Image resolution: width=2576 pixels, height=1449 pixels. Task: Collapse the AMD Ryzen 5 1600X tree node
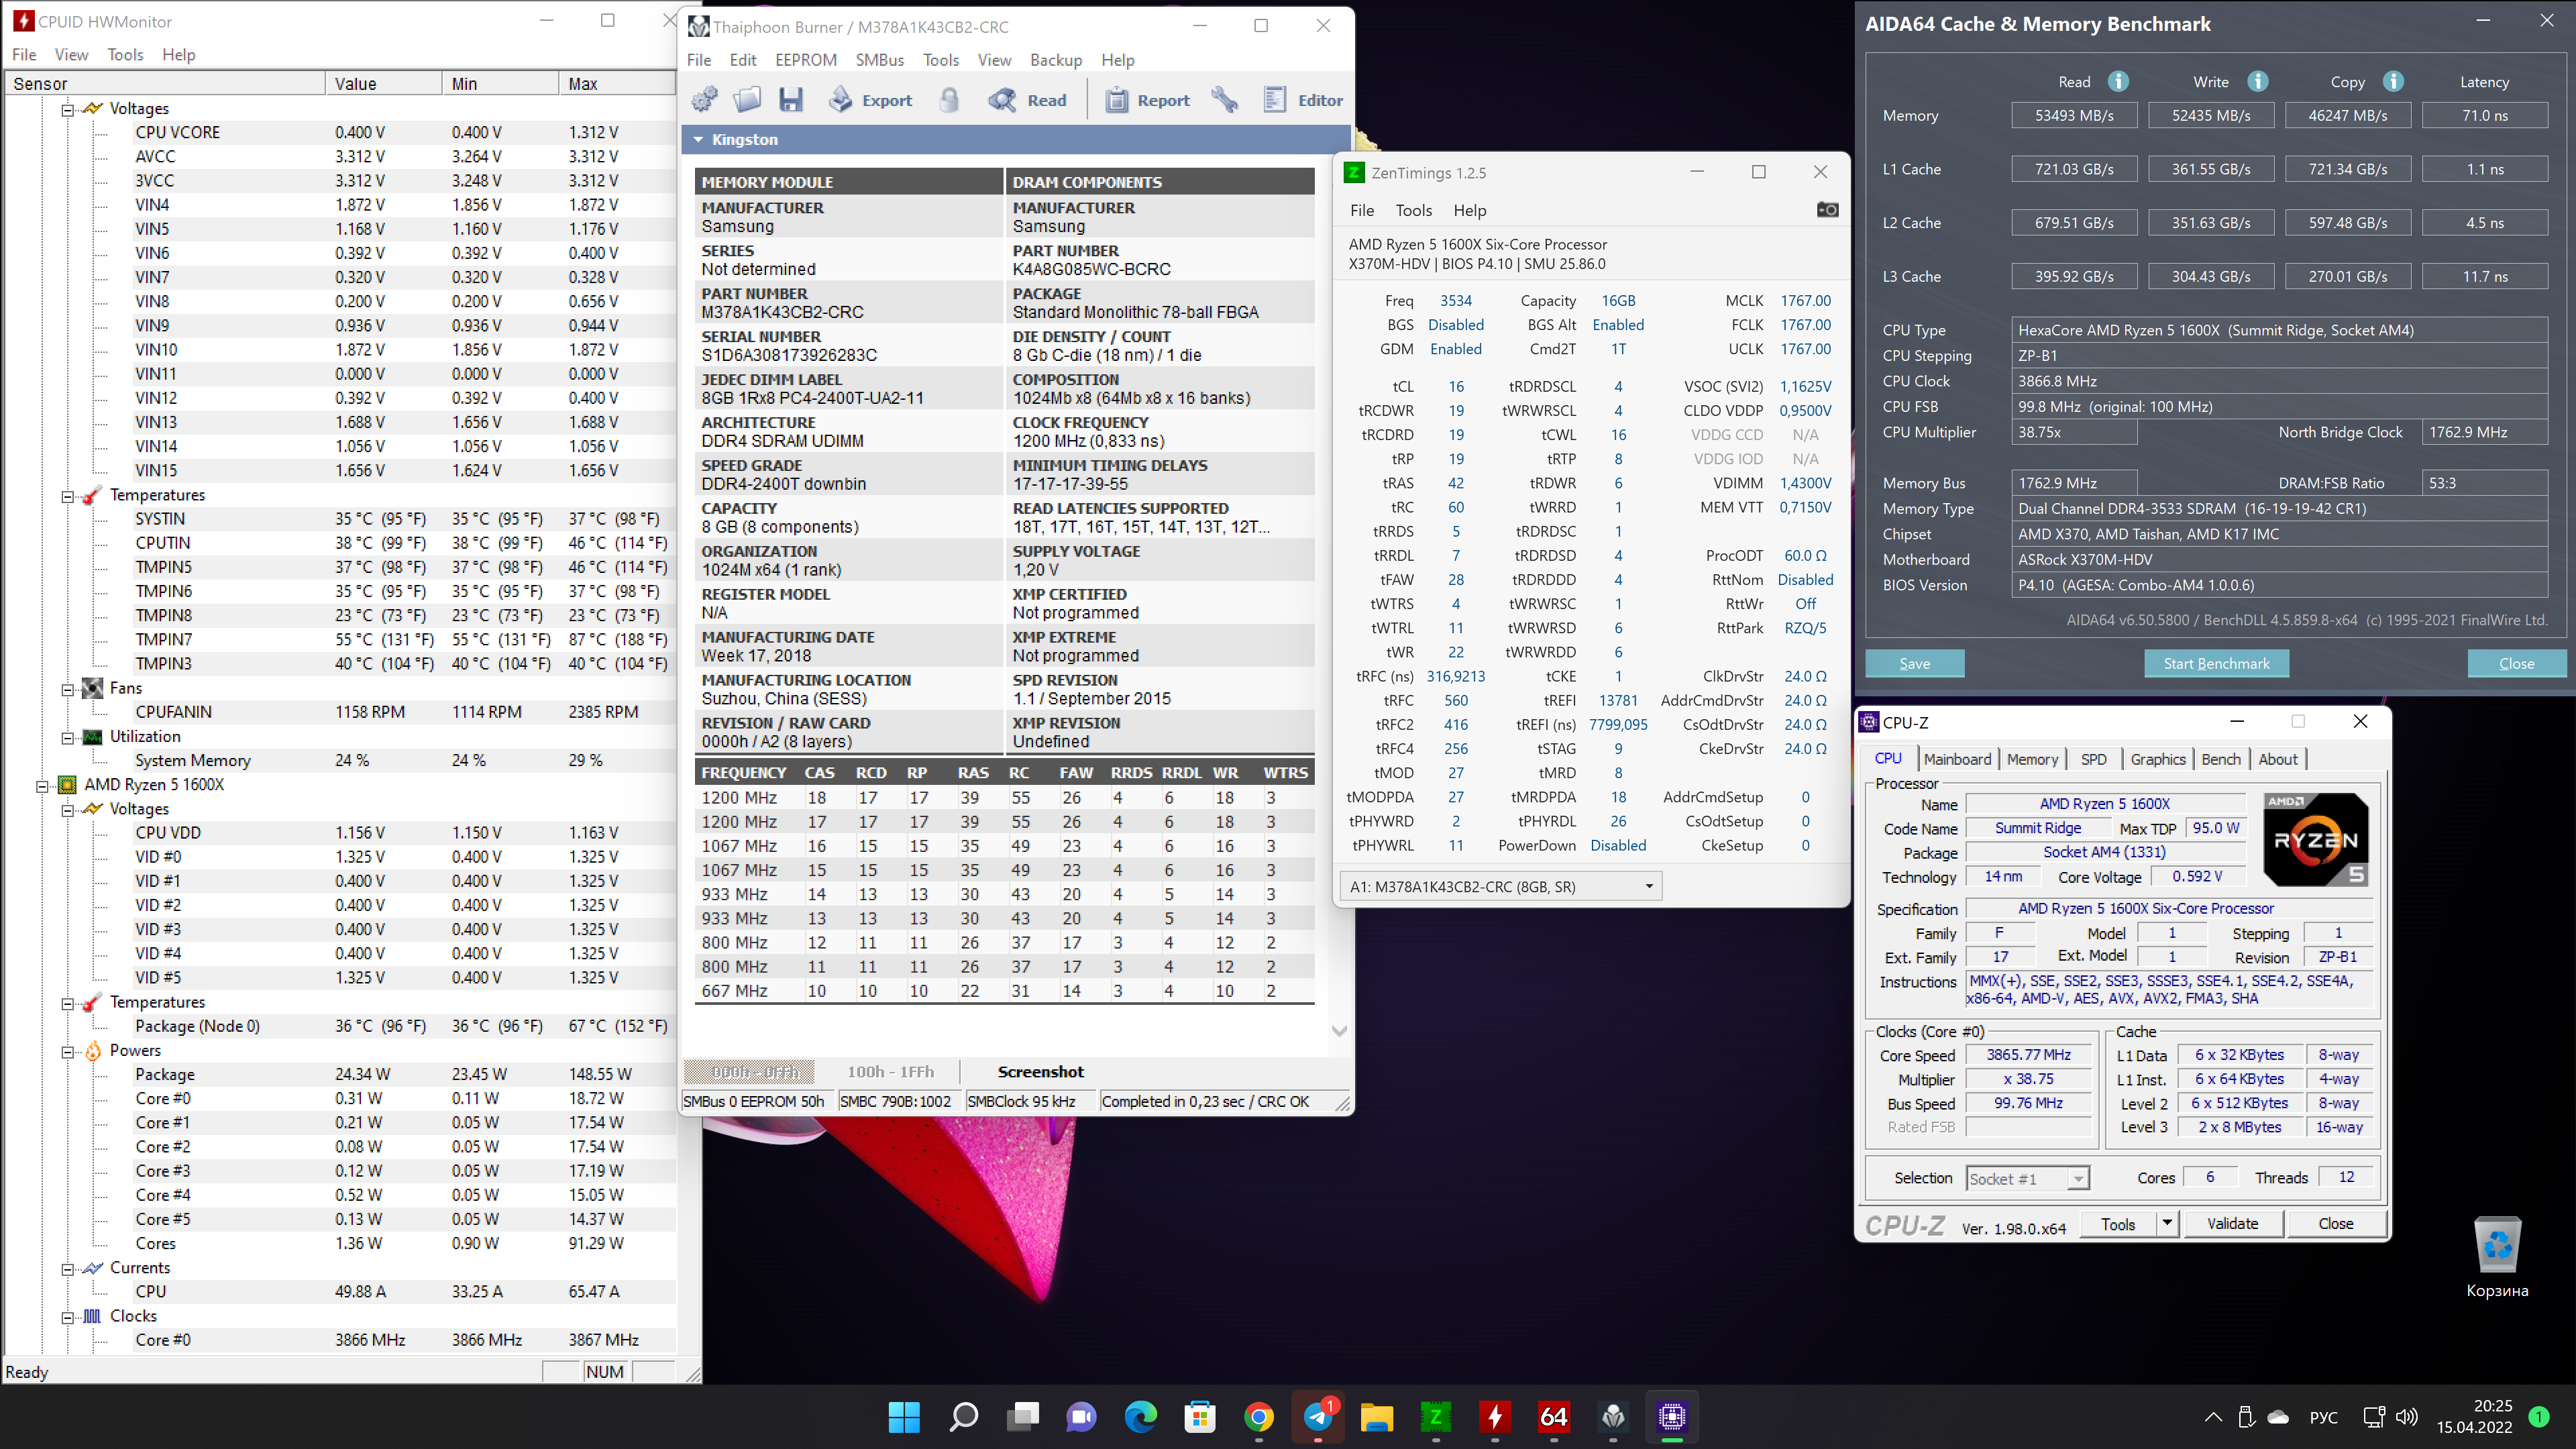[43, 786]
